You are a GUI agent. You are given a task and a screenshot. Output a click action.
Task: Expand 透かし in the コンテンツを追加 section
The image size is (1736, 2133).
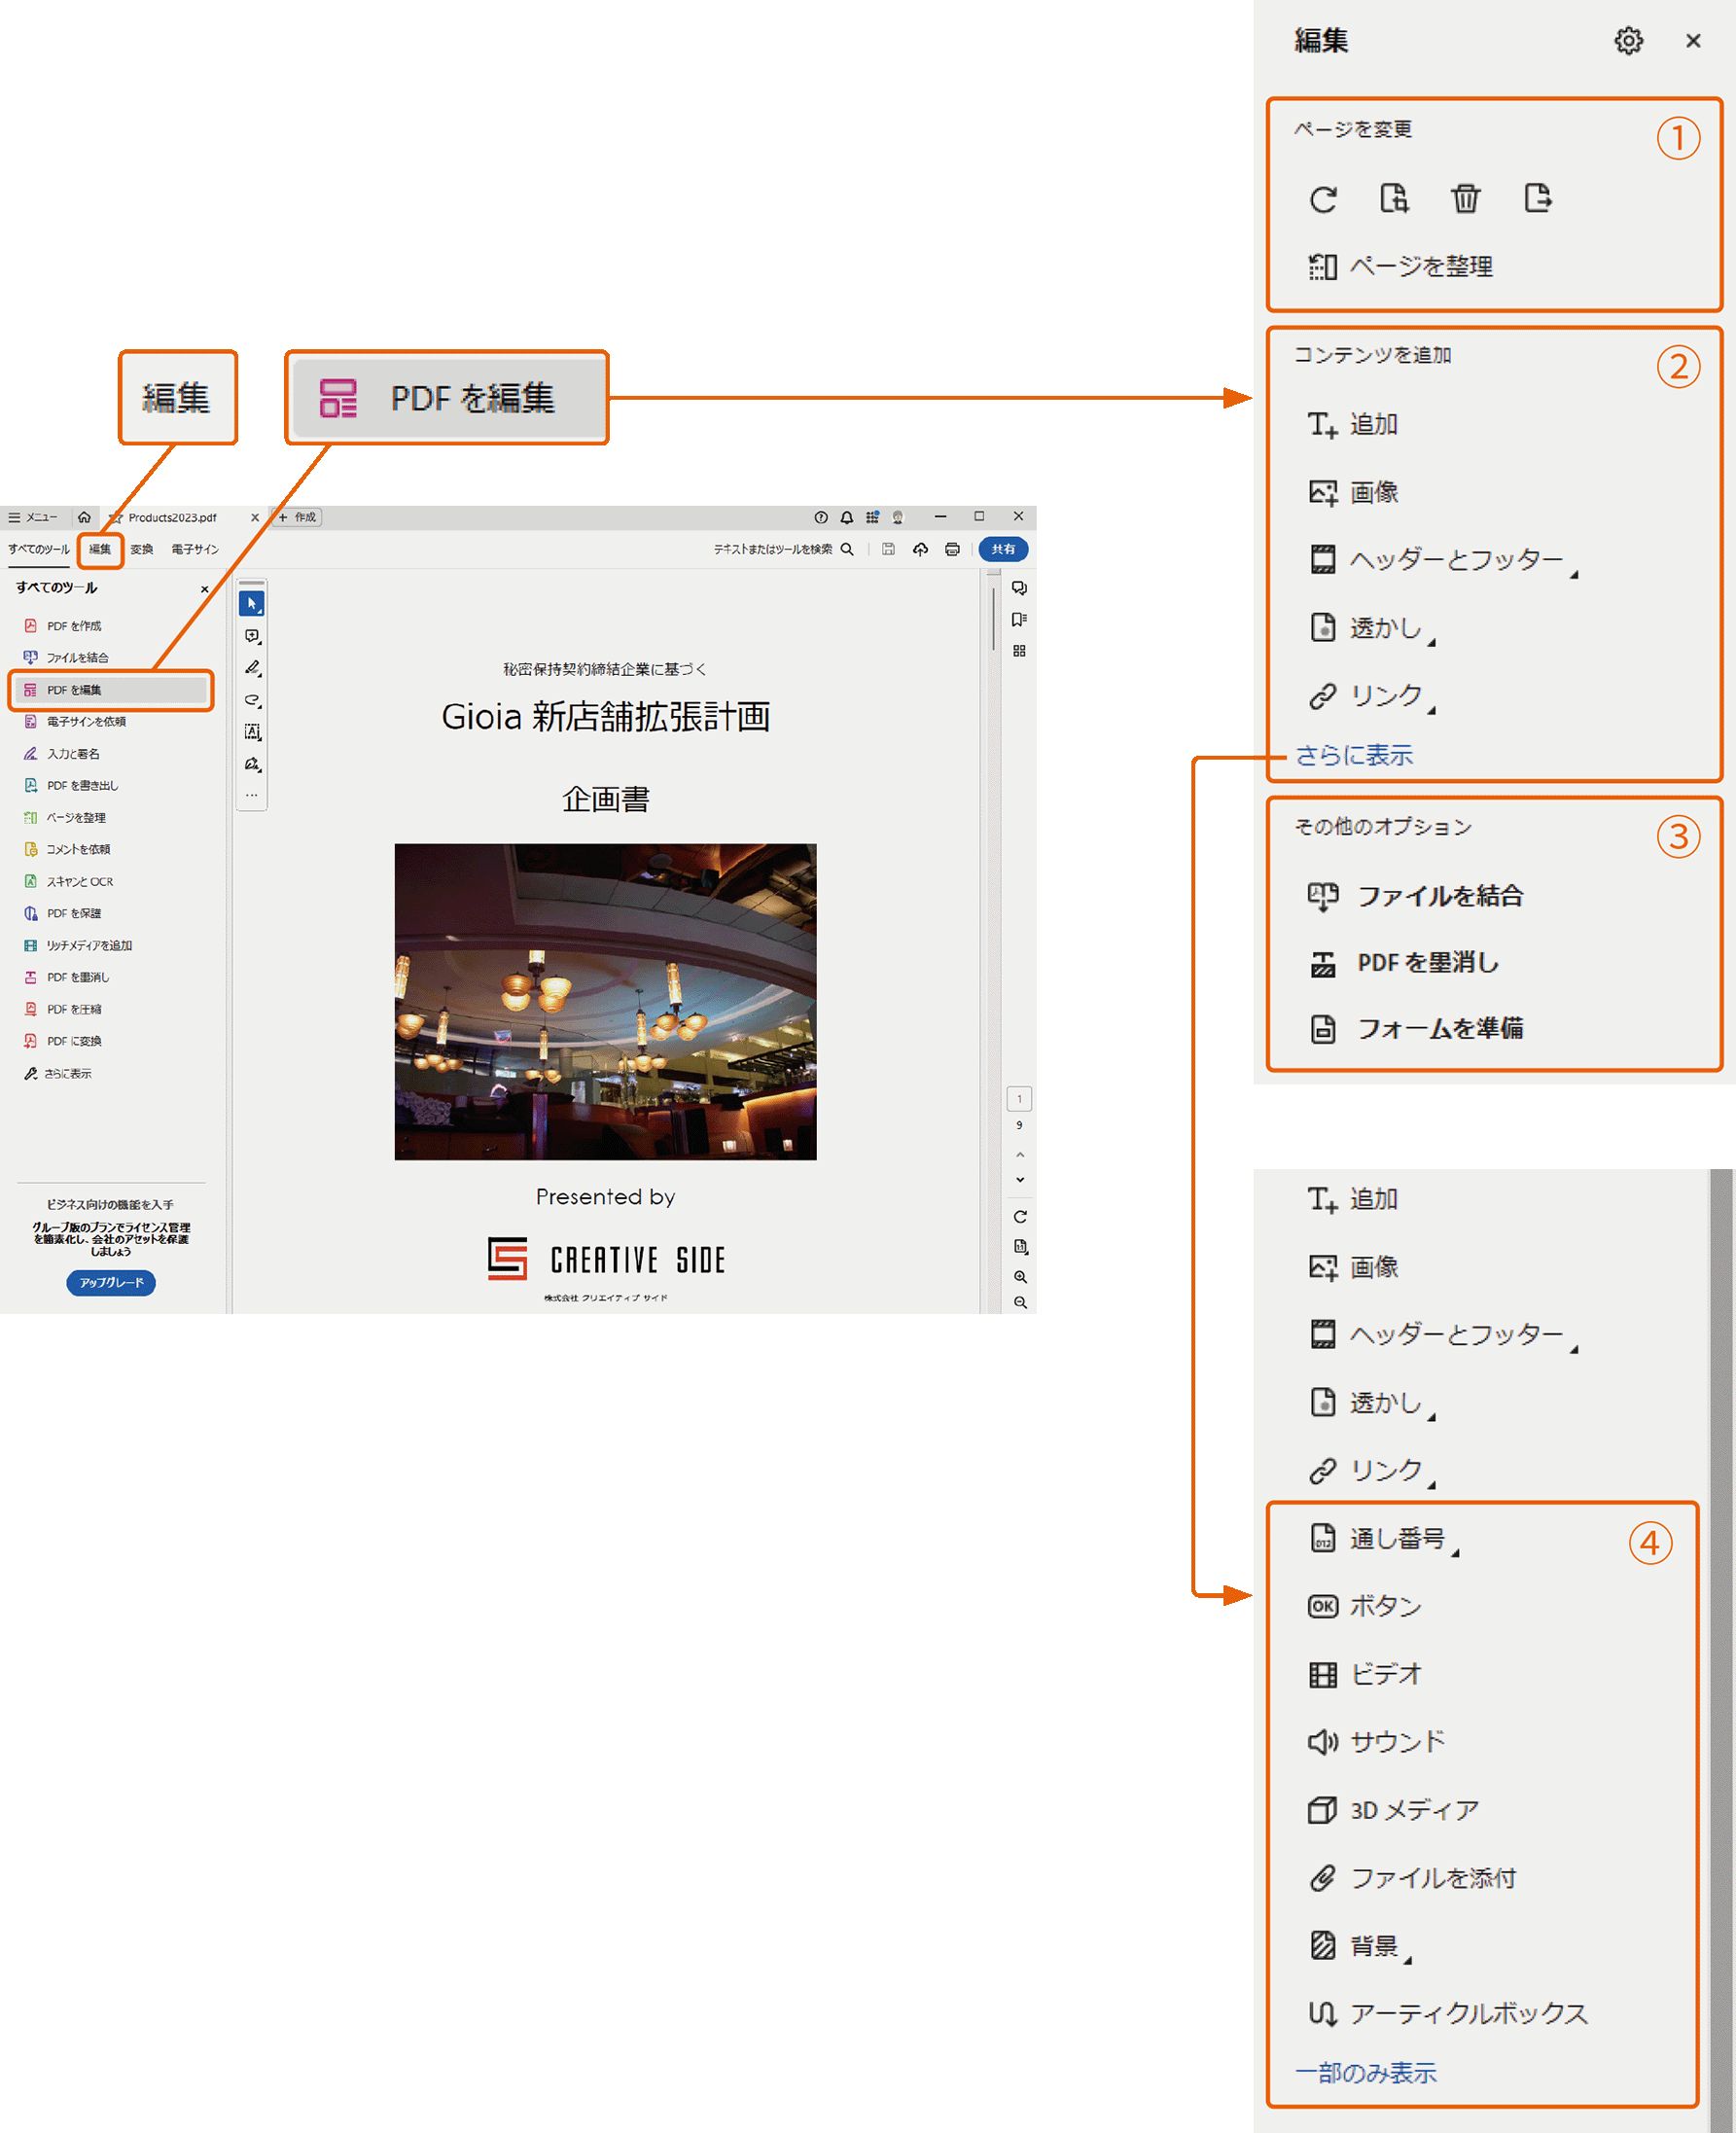[1373, 628]
